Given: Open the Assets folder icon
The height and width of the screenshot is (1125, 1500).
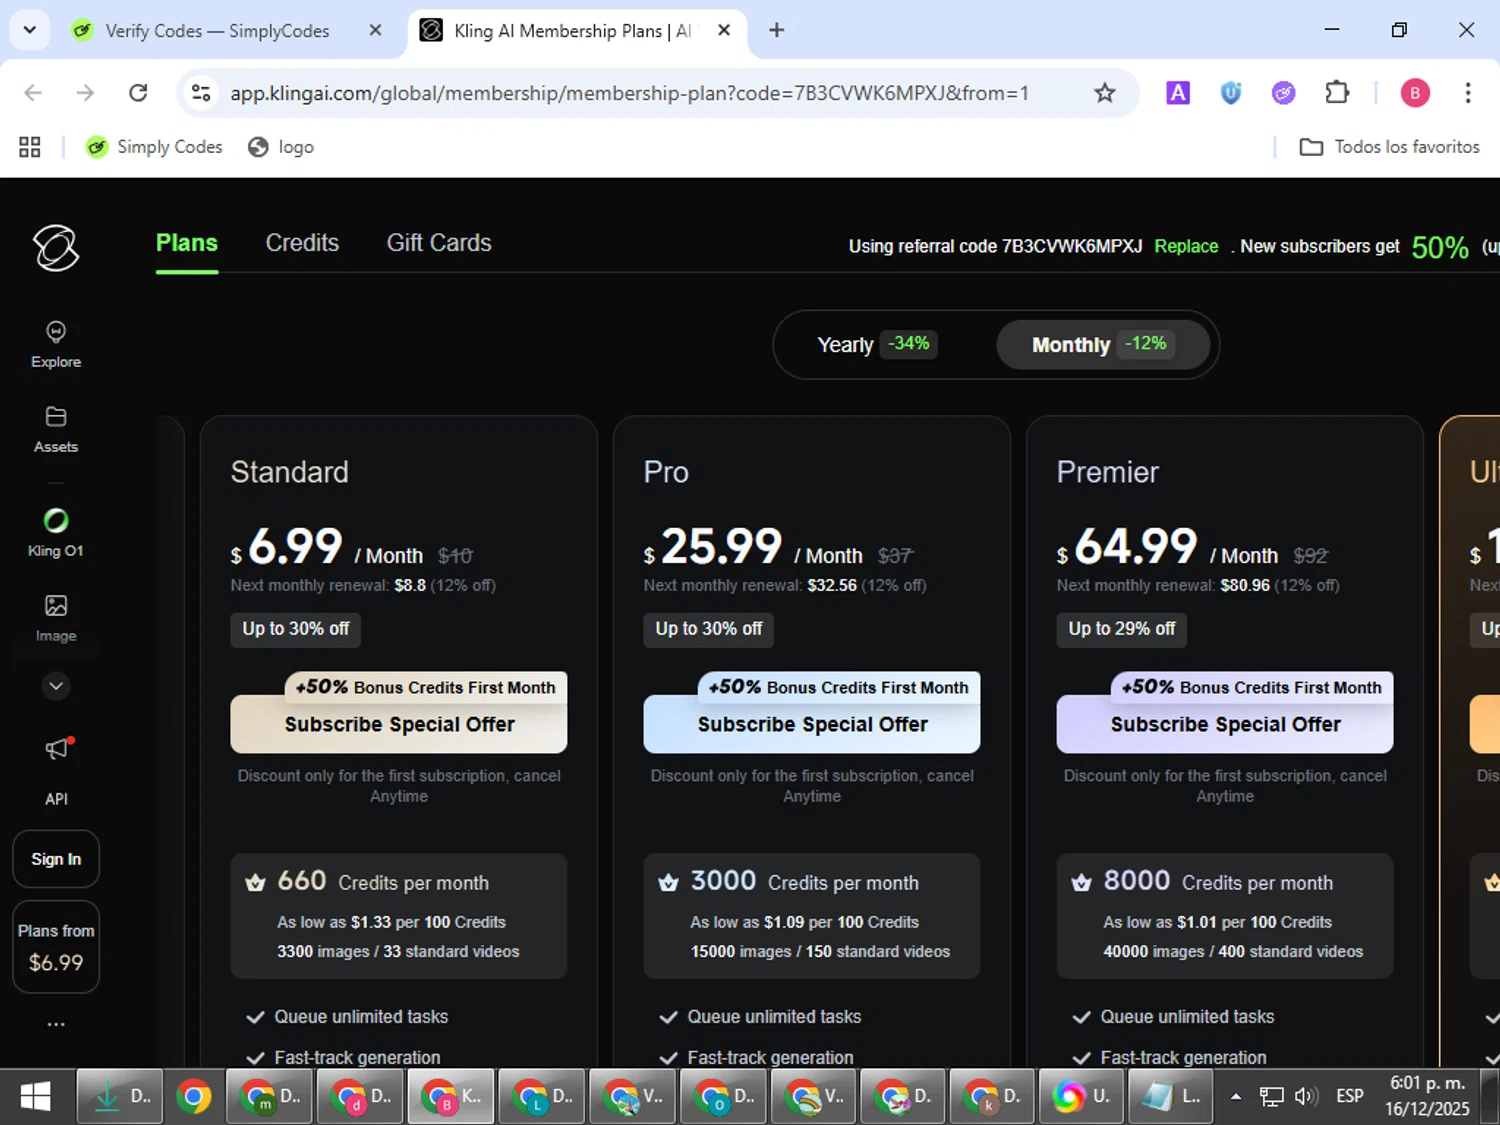Looking at the screenshot, I should pos(56,417).
